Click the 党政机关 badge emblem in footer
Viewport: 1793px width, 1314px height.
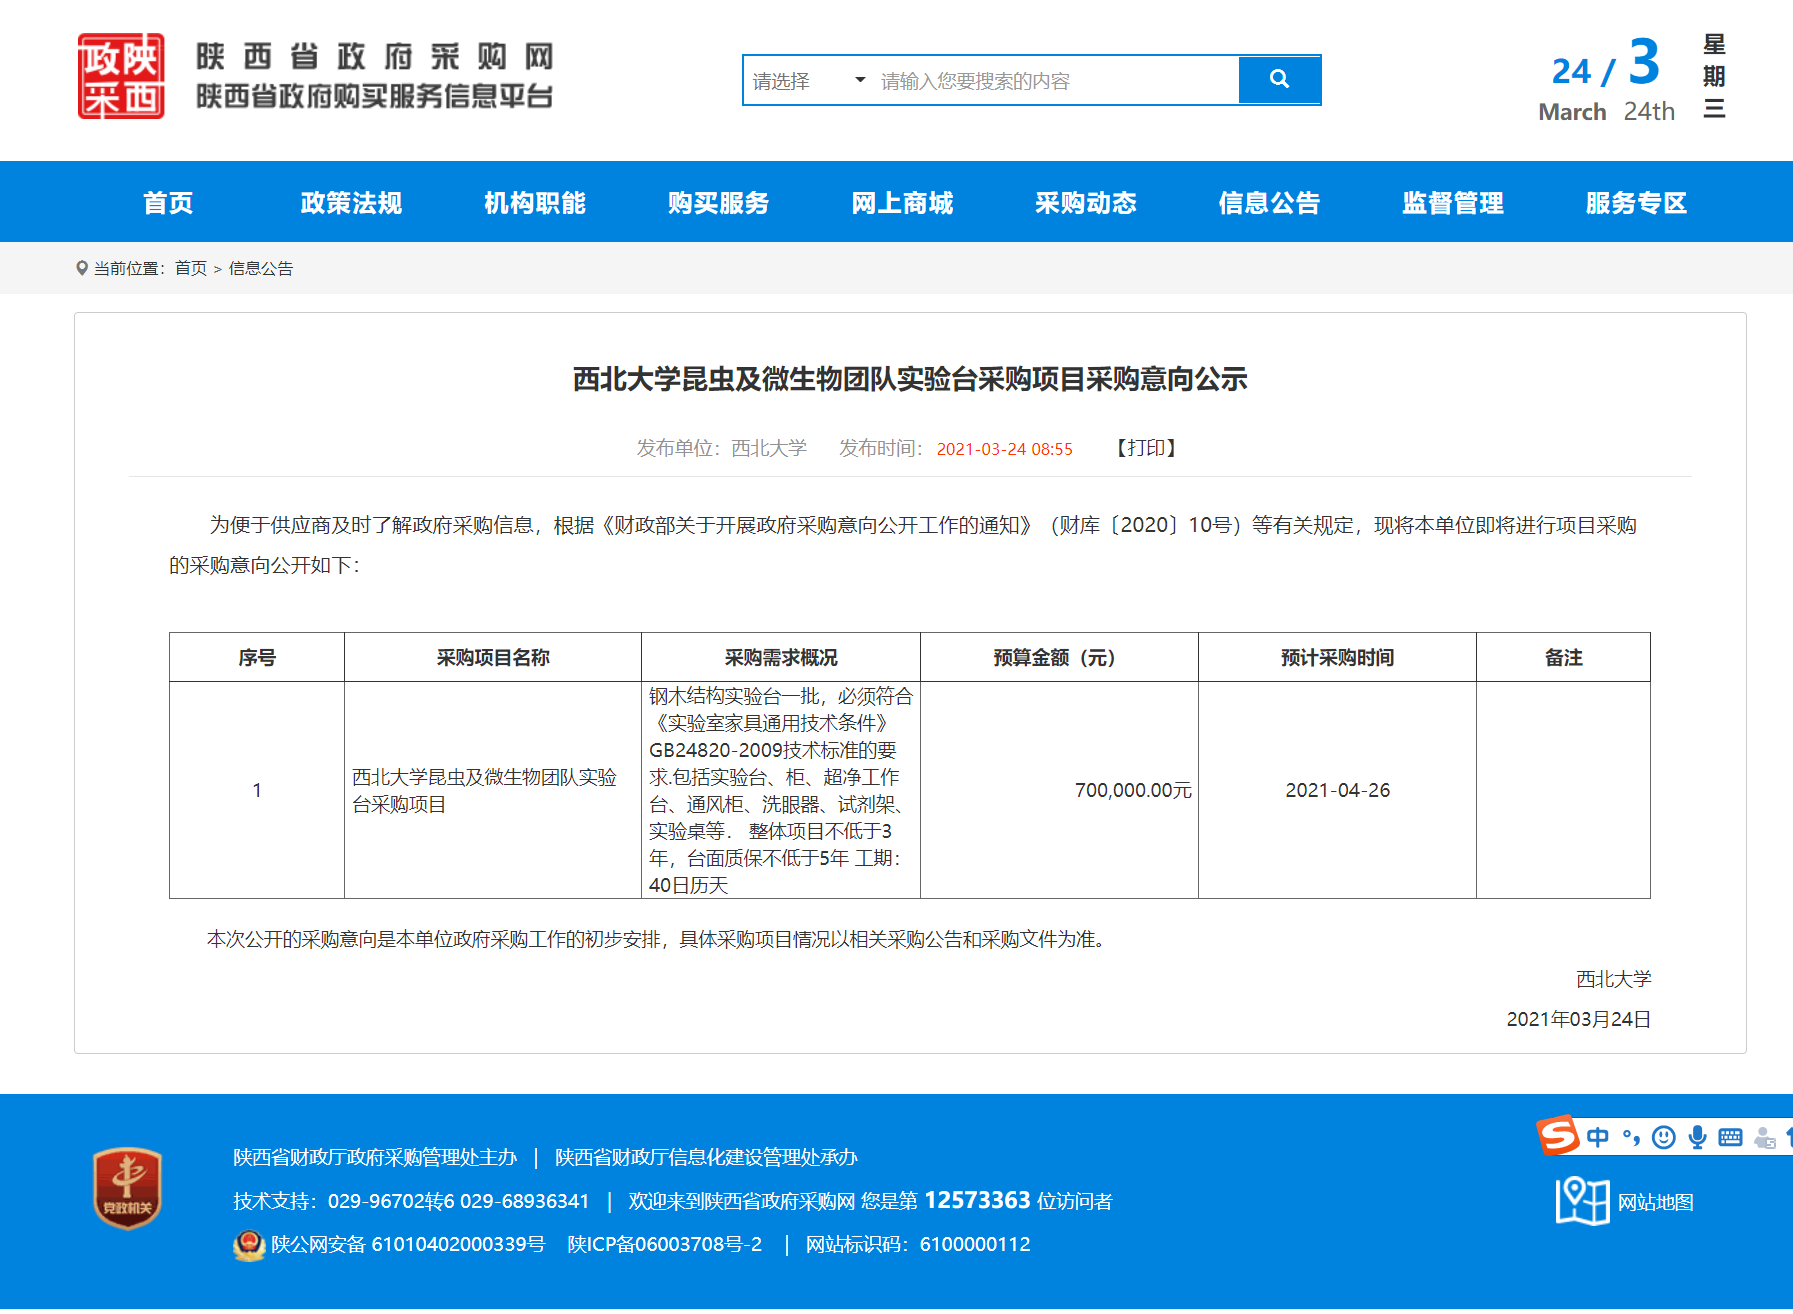[127, 1188]
